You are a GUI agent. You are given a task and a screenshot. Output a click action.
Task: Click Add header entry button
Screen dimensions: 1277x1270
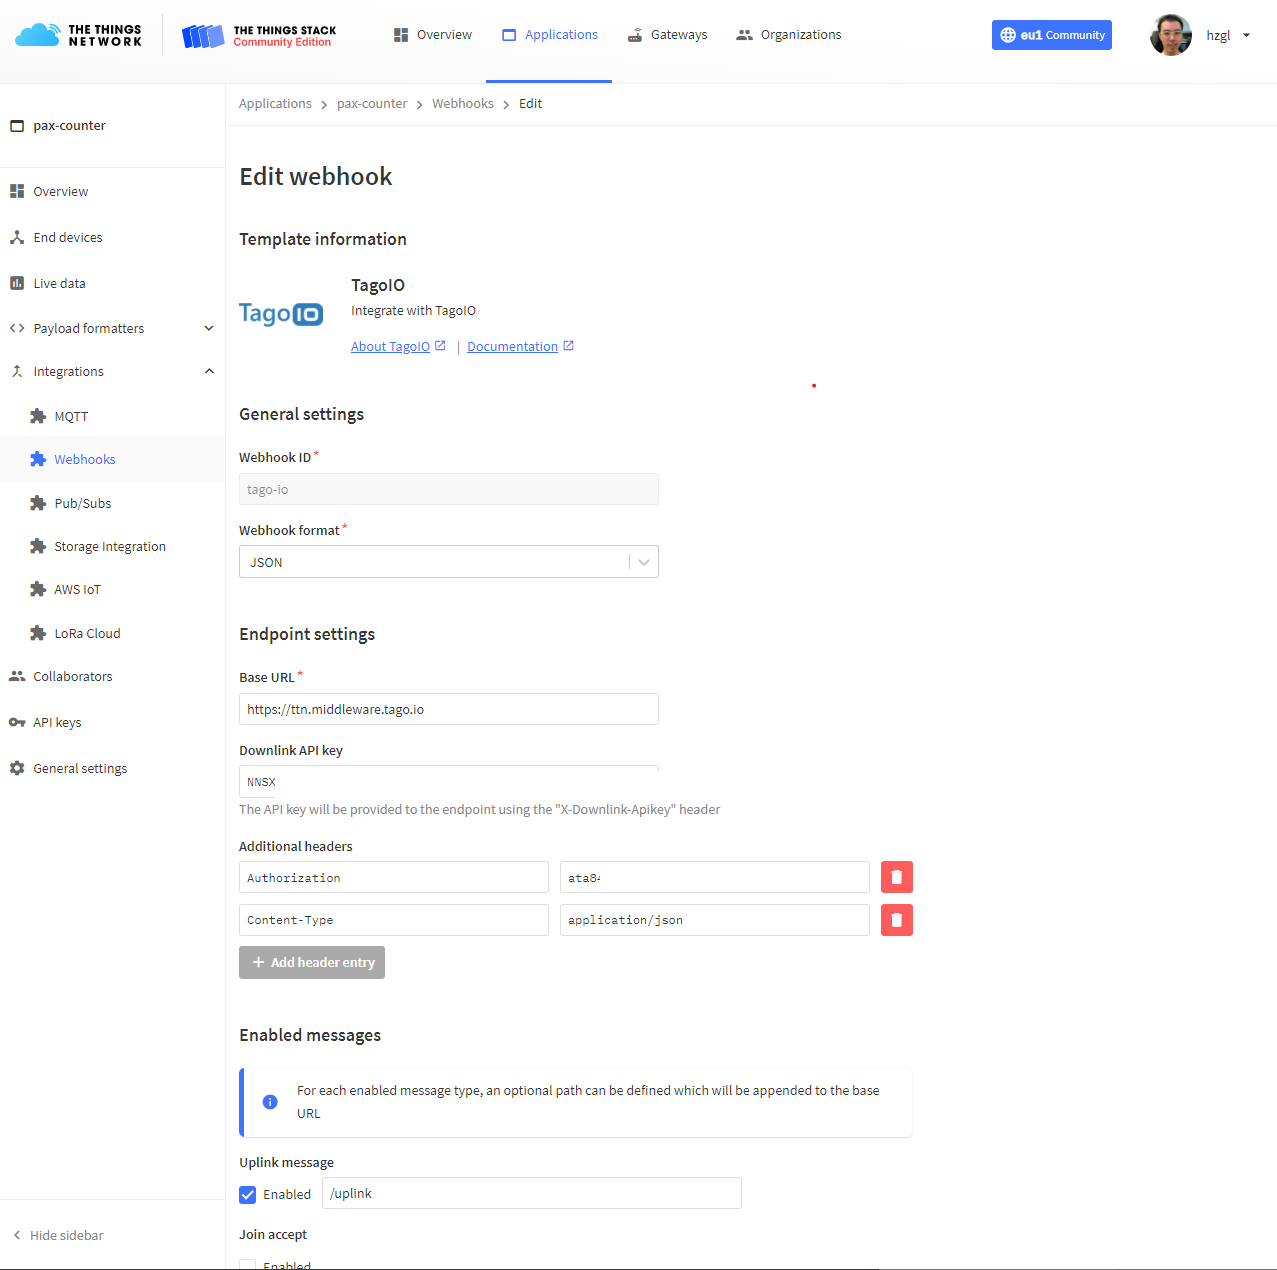312,963
